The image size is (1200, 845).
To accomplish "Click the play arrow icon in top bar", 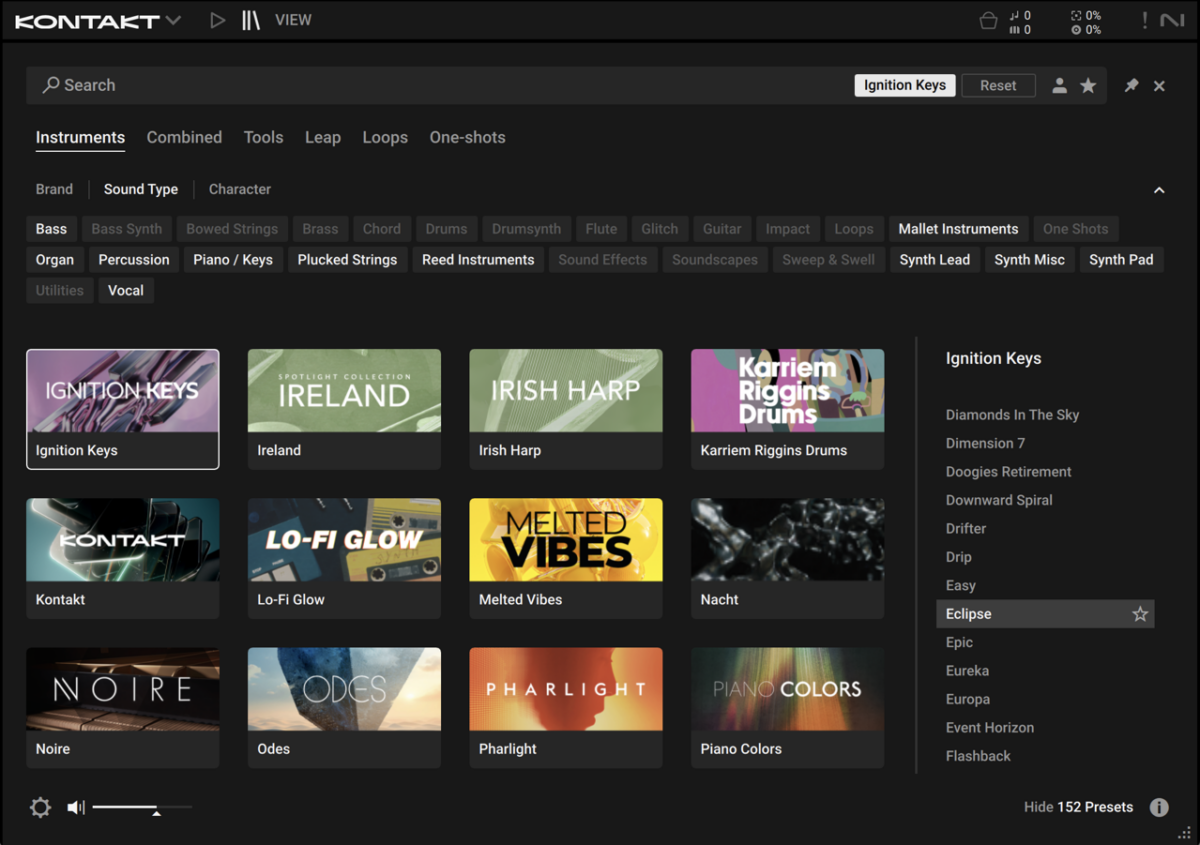I will 218,20.
